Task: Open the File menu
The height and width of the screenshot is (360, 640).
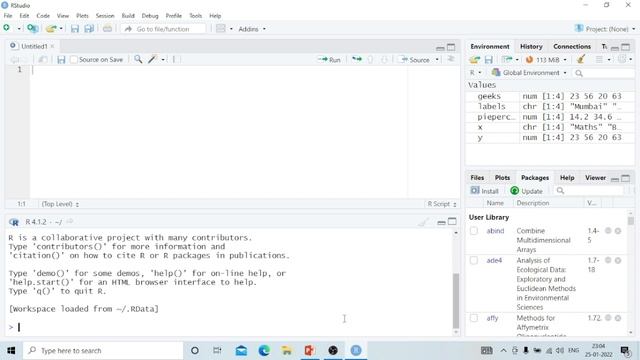Action: tap(8, 16)
